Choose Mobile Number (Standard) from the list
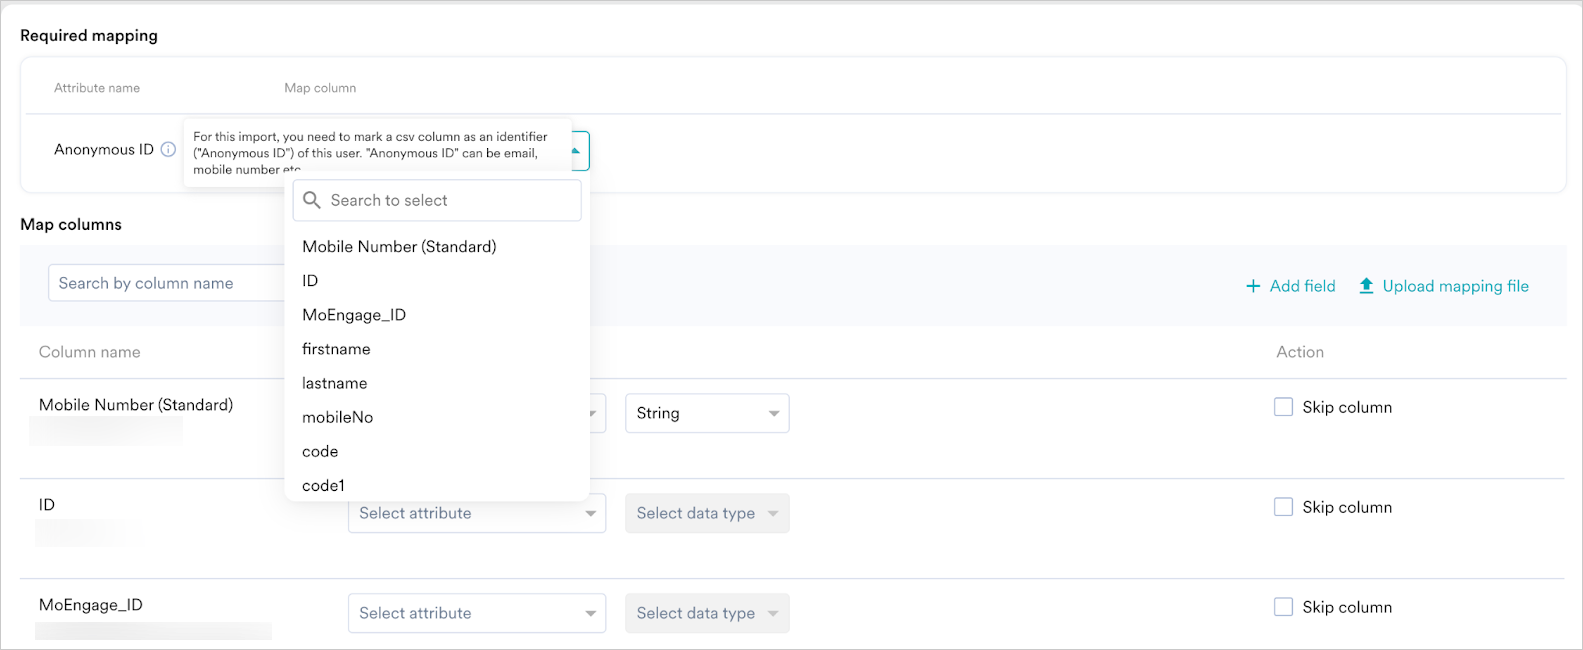This screenshot has height=650, width=1583. pyautogui.click(x=399, y=247)
